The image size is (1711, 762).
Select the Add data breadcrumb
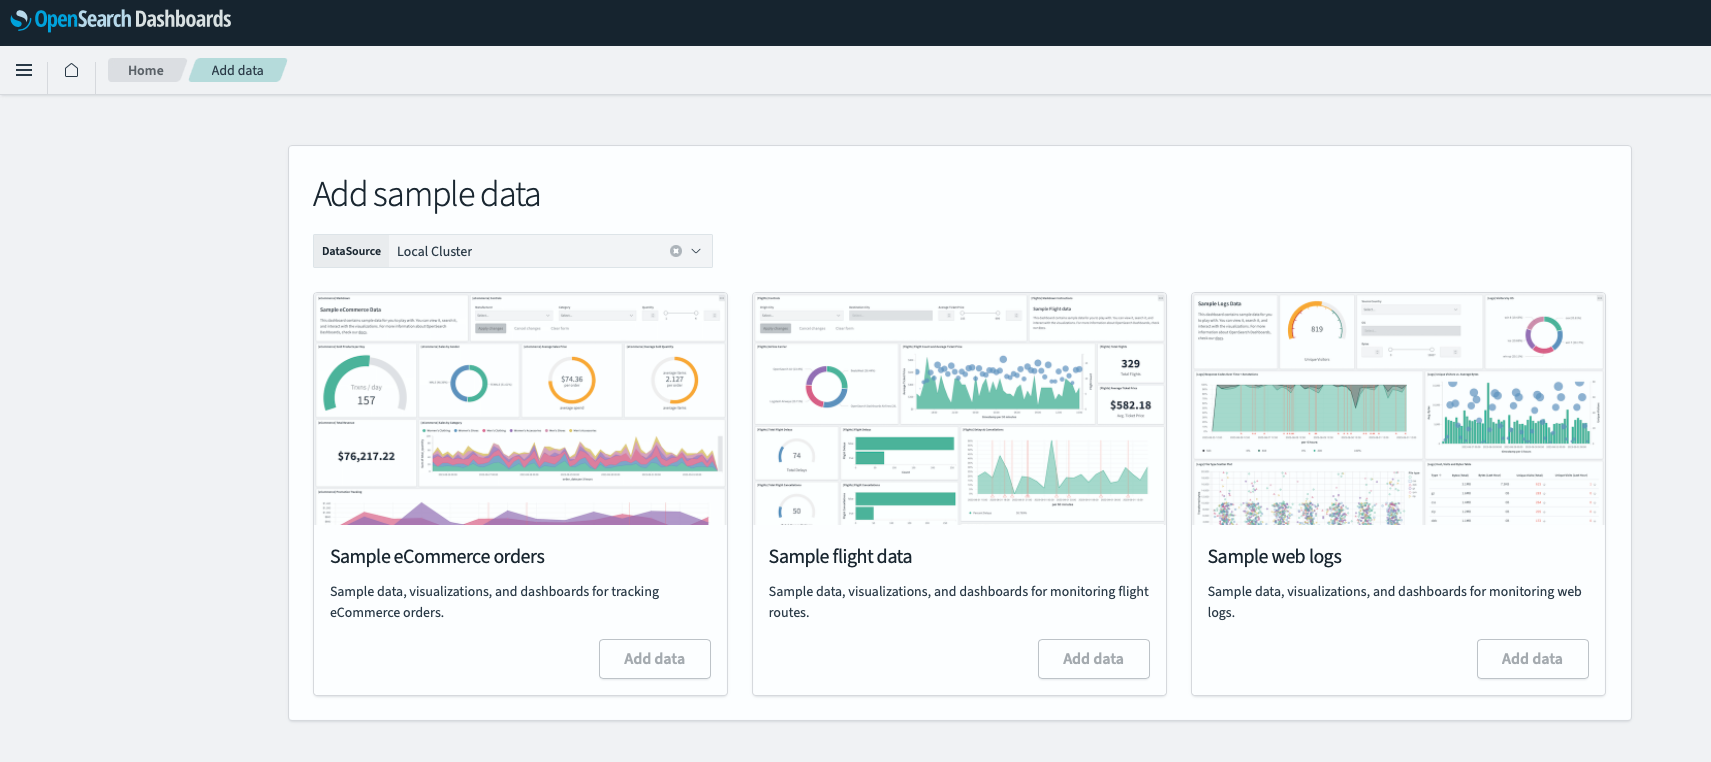(x=237, y=70)
